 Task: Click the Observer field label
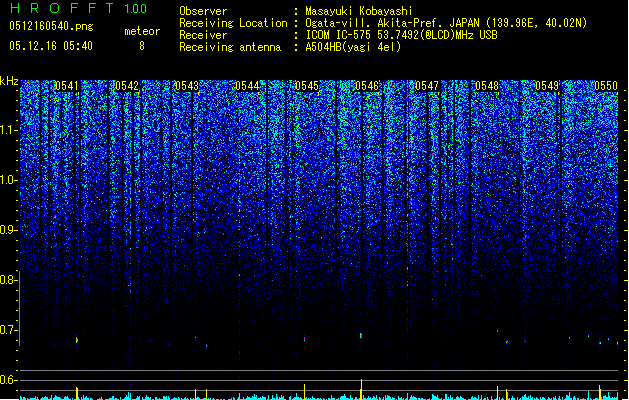tap(203, 11)
